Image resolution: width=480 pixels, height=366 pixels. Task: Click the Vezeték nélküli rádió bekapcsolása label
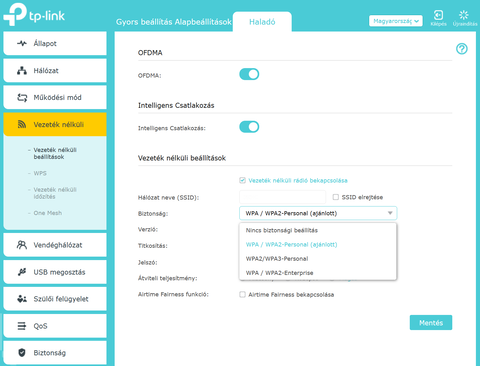tap(298, 180)
